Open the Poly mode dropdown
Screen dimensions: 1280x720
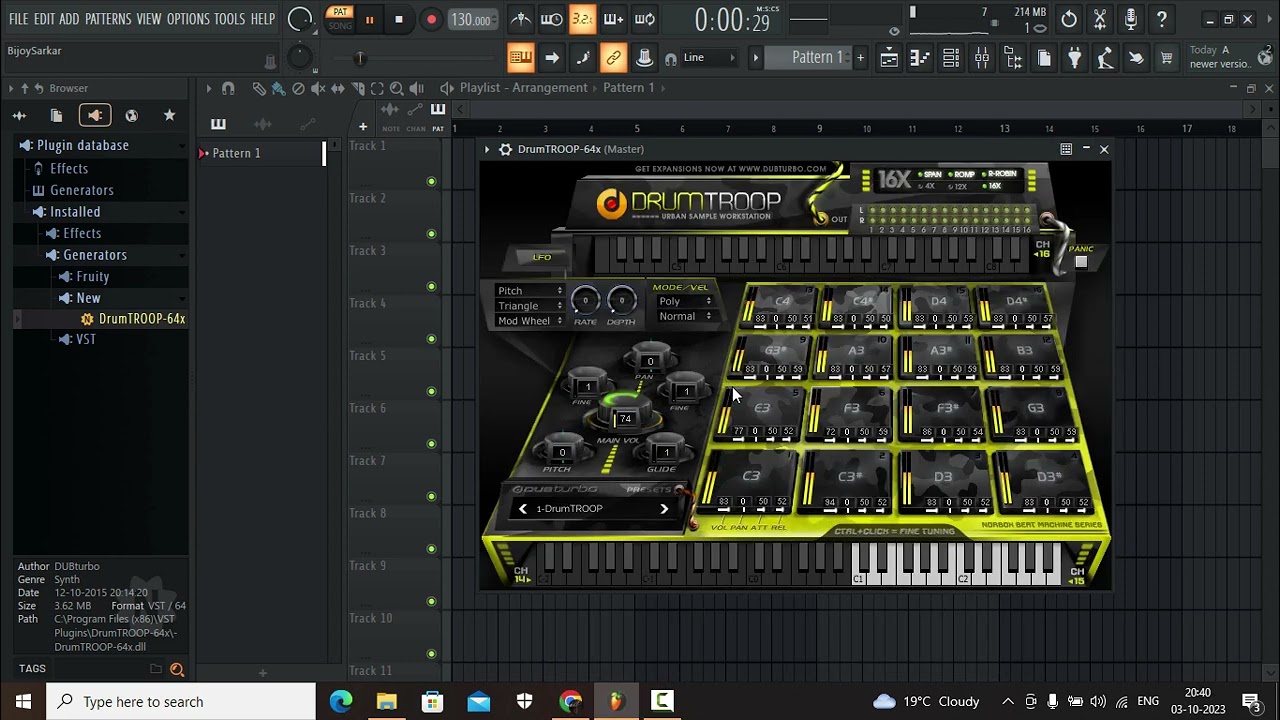[684, 301]
